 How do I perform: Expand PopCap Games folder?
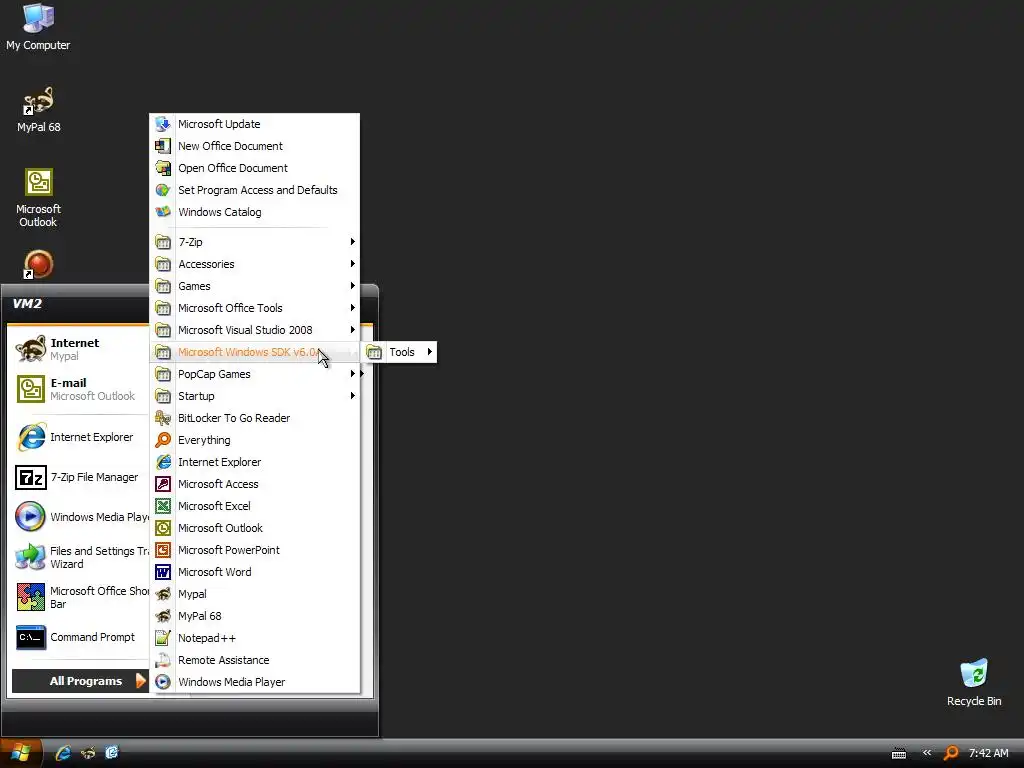click(255, 374)
